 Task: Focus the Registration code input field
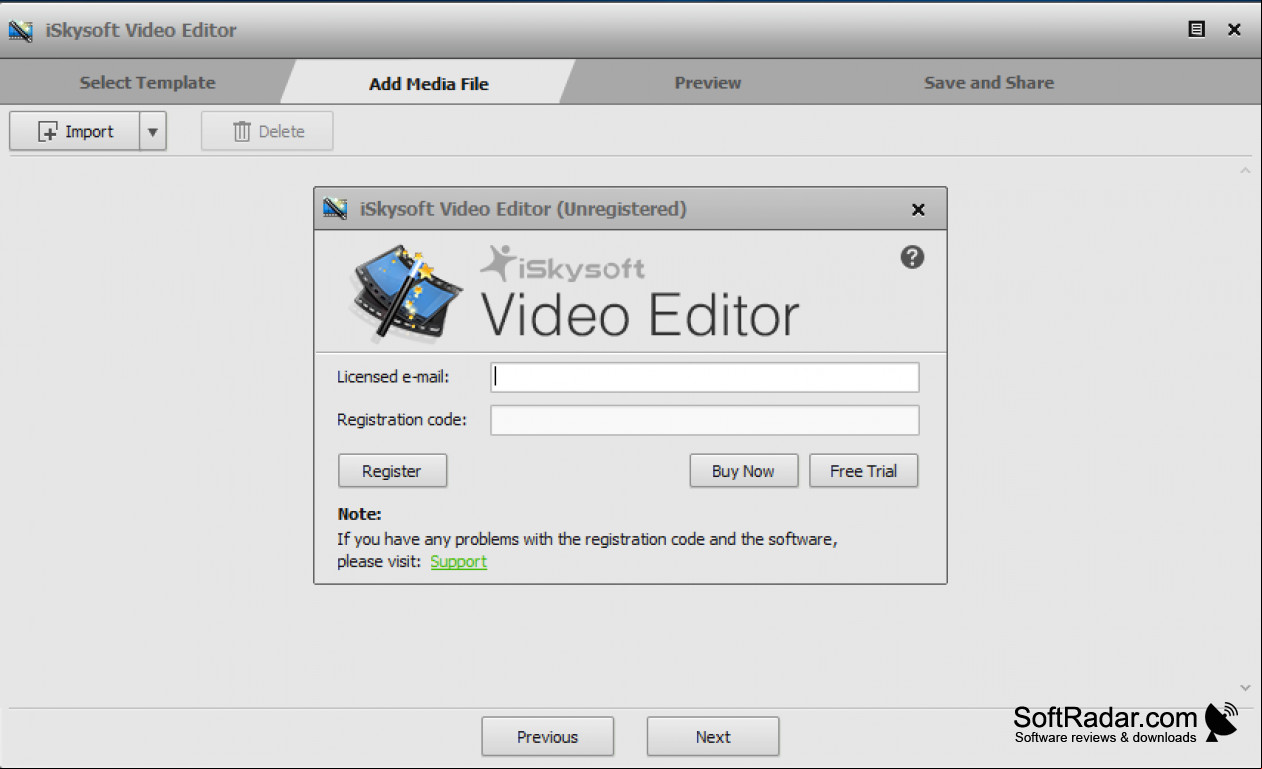coord(704,420)
